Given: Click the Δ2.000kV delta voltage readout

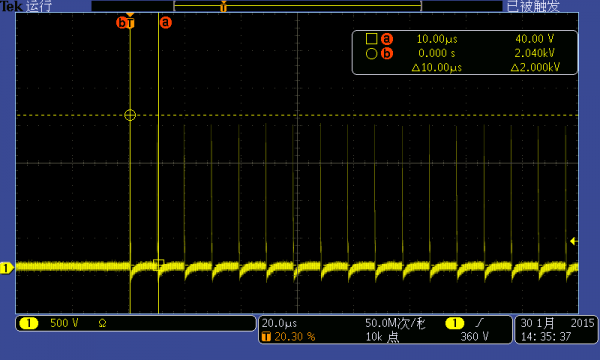Looking at the screenshot, I should pyautogui.click(x=535, y=68).
